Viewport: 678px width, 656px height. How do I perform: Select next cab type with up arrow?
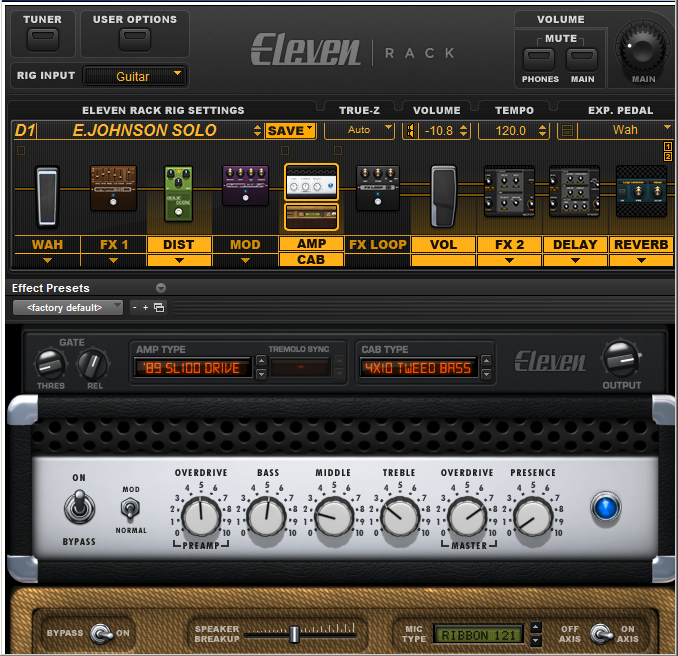click(486, 360)
